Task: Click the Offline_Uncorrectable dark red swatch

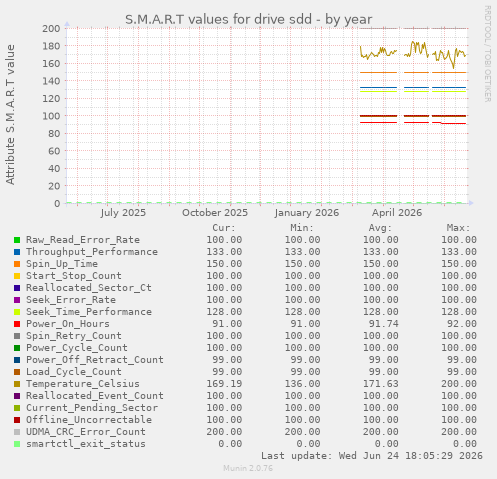Action: coord(17,420)
